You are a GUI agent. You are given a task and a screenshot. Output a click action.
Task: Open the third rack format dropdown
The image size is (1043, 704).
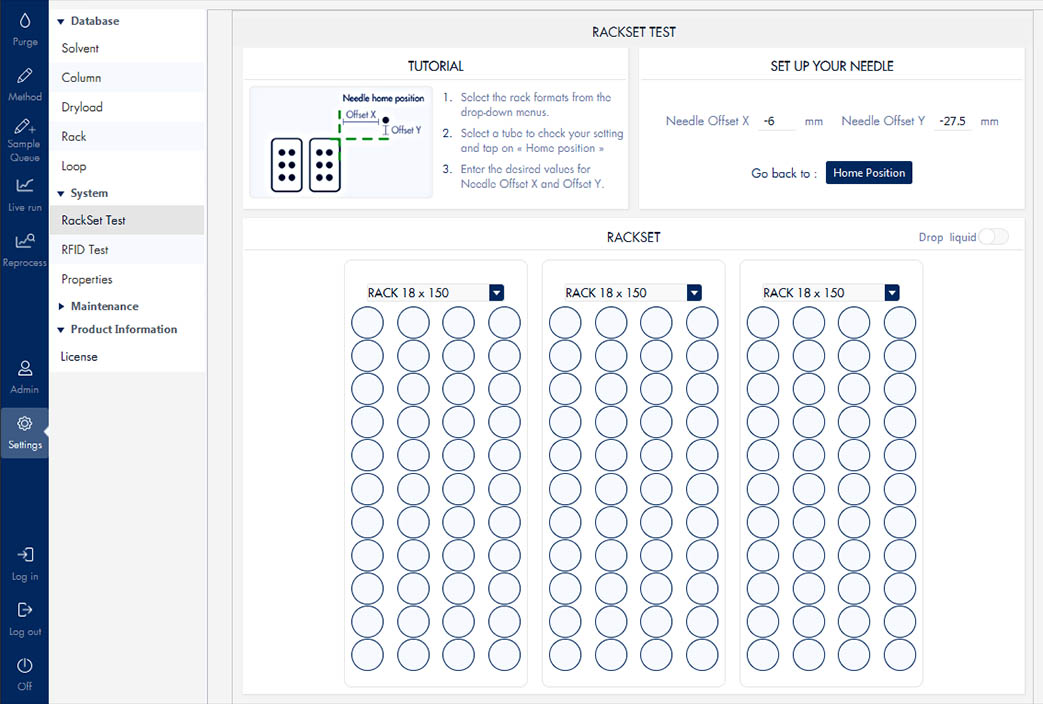click(x=892, y=292)
